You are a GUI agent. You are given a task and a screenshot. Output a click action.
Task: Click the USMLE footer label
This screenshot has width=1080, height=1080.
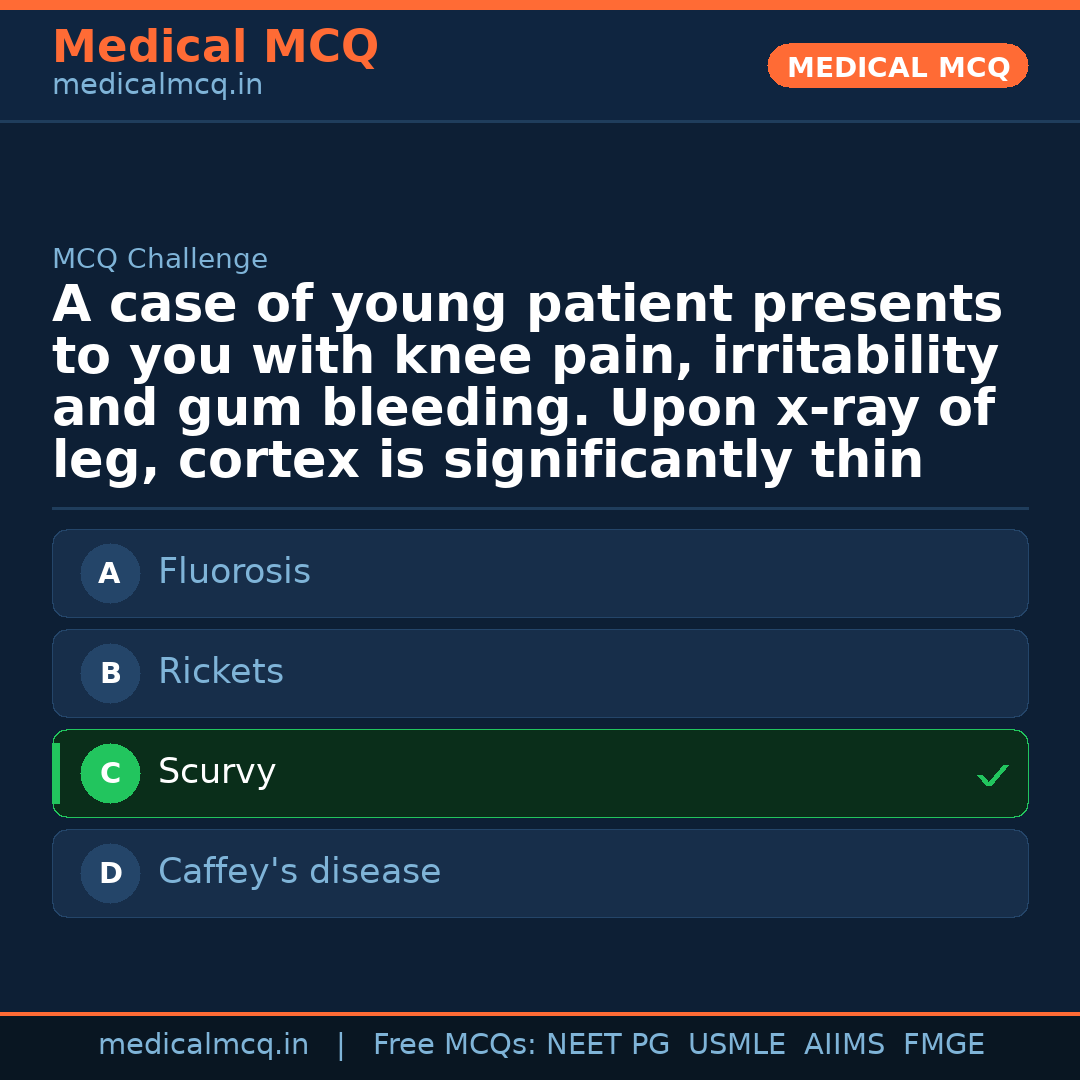tap(736, 1045)
